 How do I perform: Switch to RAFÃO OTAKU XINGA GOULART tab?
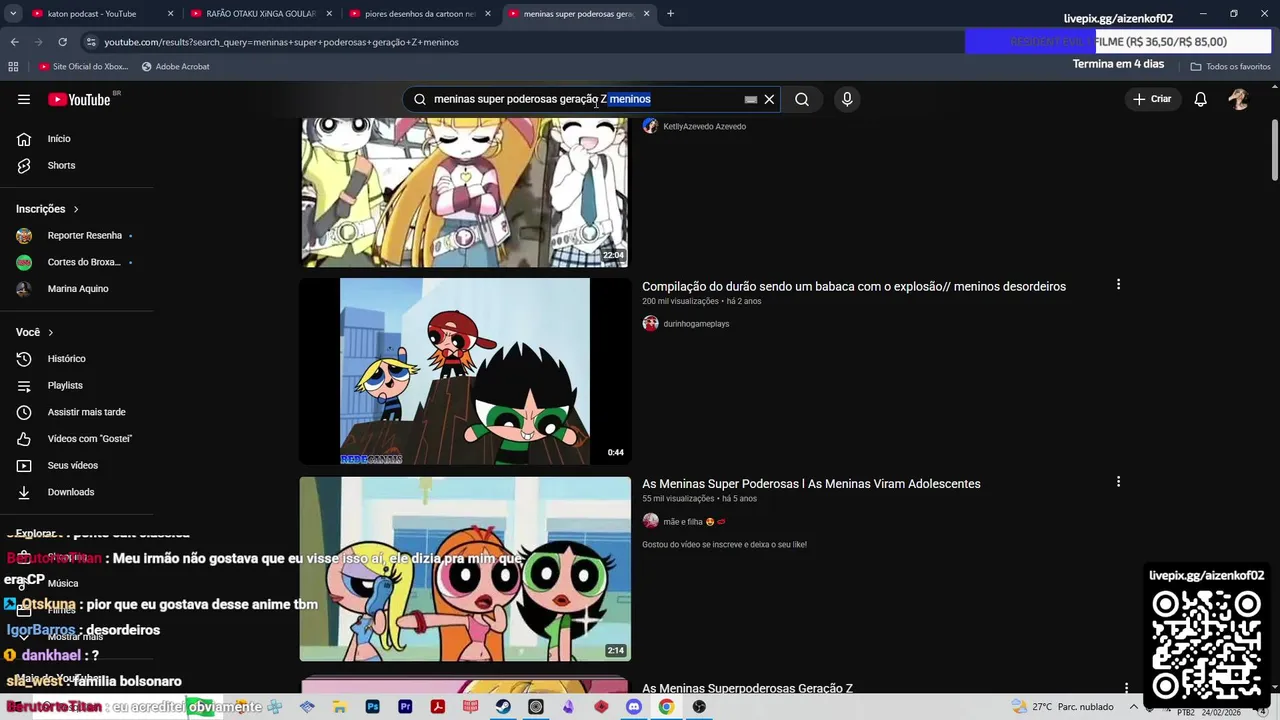pyautogui.click(x=261, y=14)
